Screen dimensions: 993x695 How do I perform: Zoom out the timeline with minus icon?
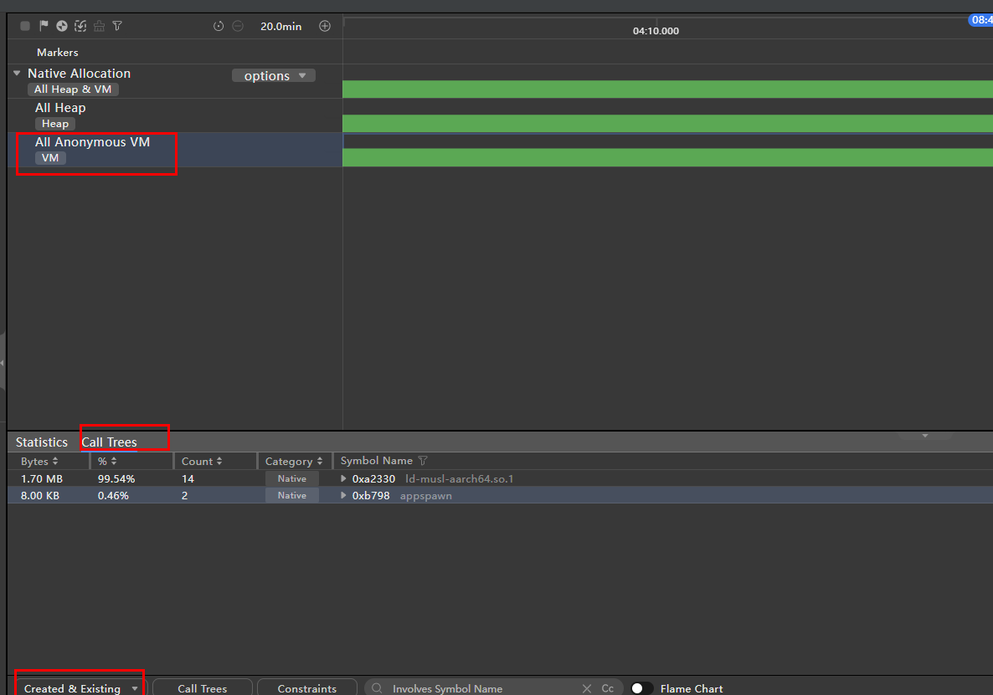click(238, 26)
